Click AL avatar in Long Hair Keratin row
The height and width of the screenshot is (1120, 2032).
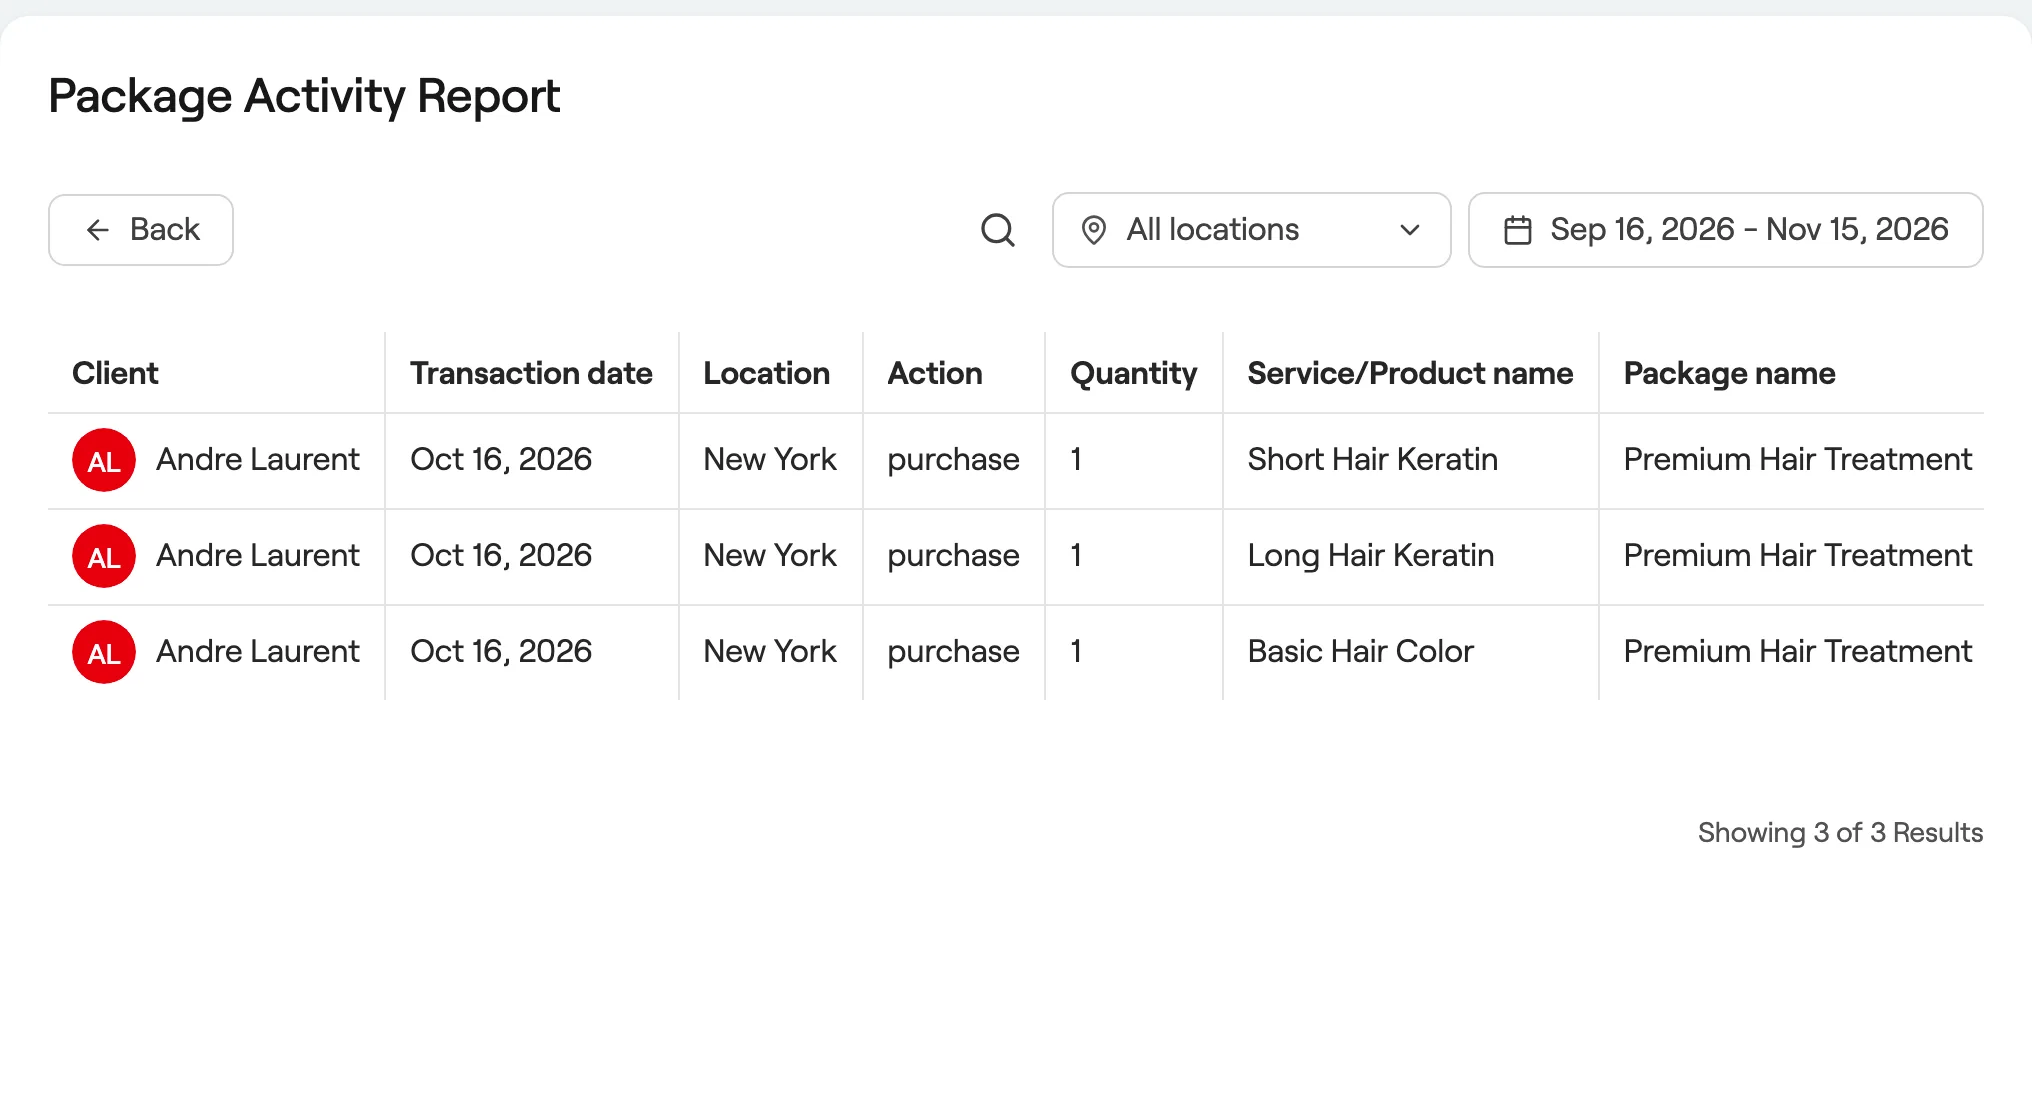pyautogui.click(x=104, y=556)
